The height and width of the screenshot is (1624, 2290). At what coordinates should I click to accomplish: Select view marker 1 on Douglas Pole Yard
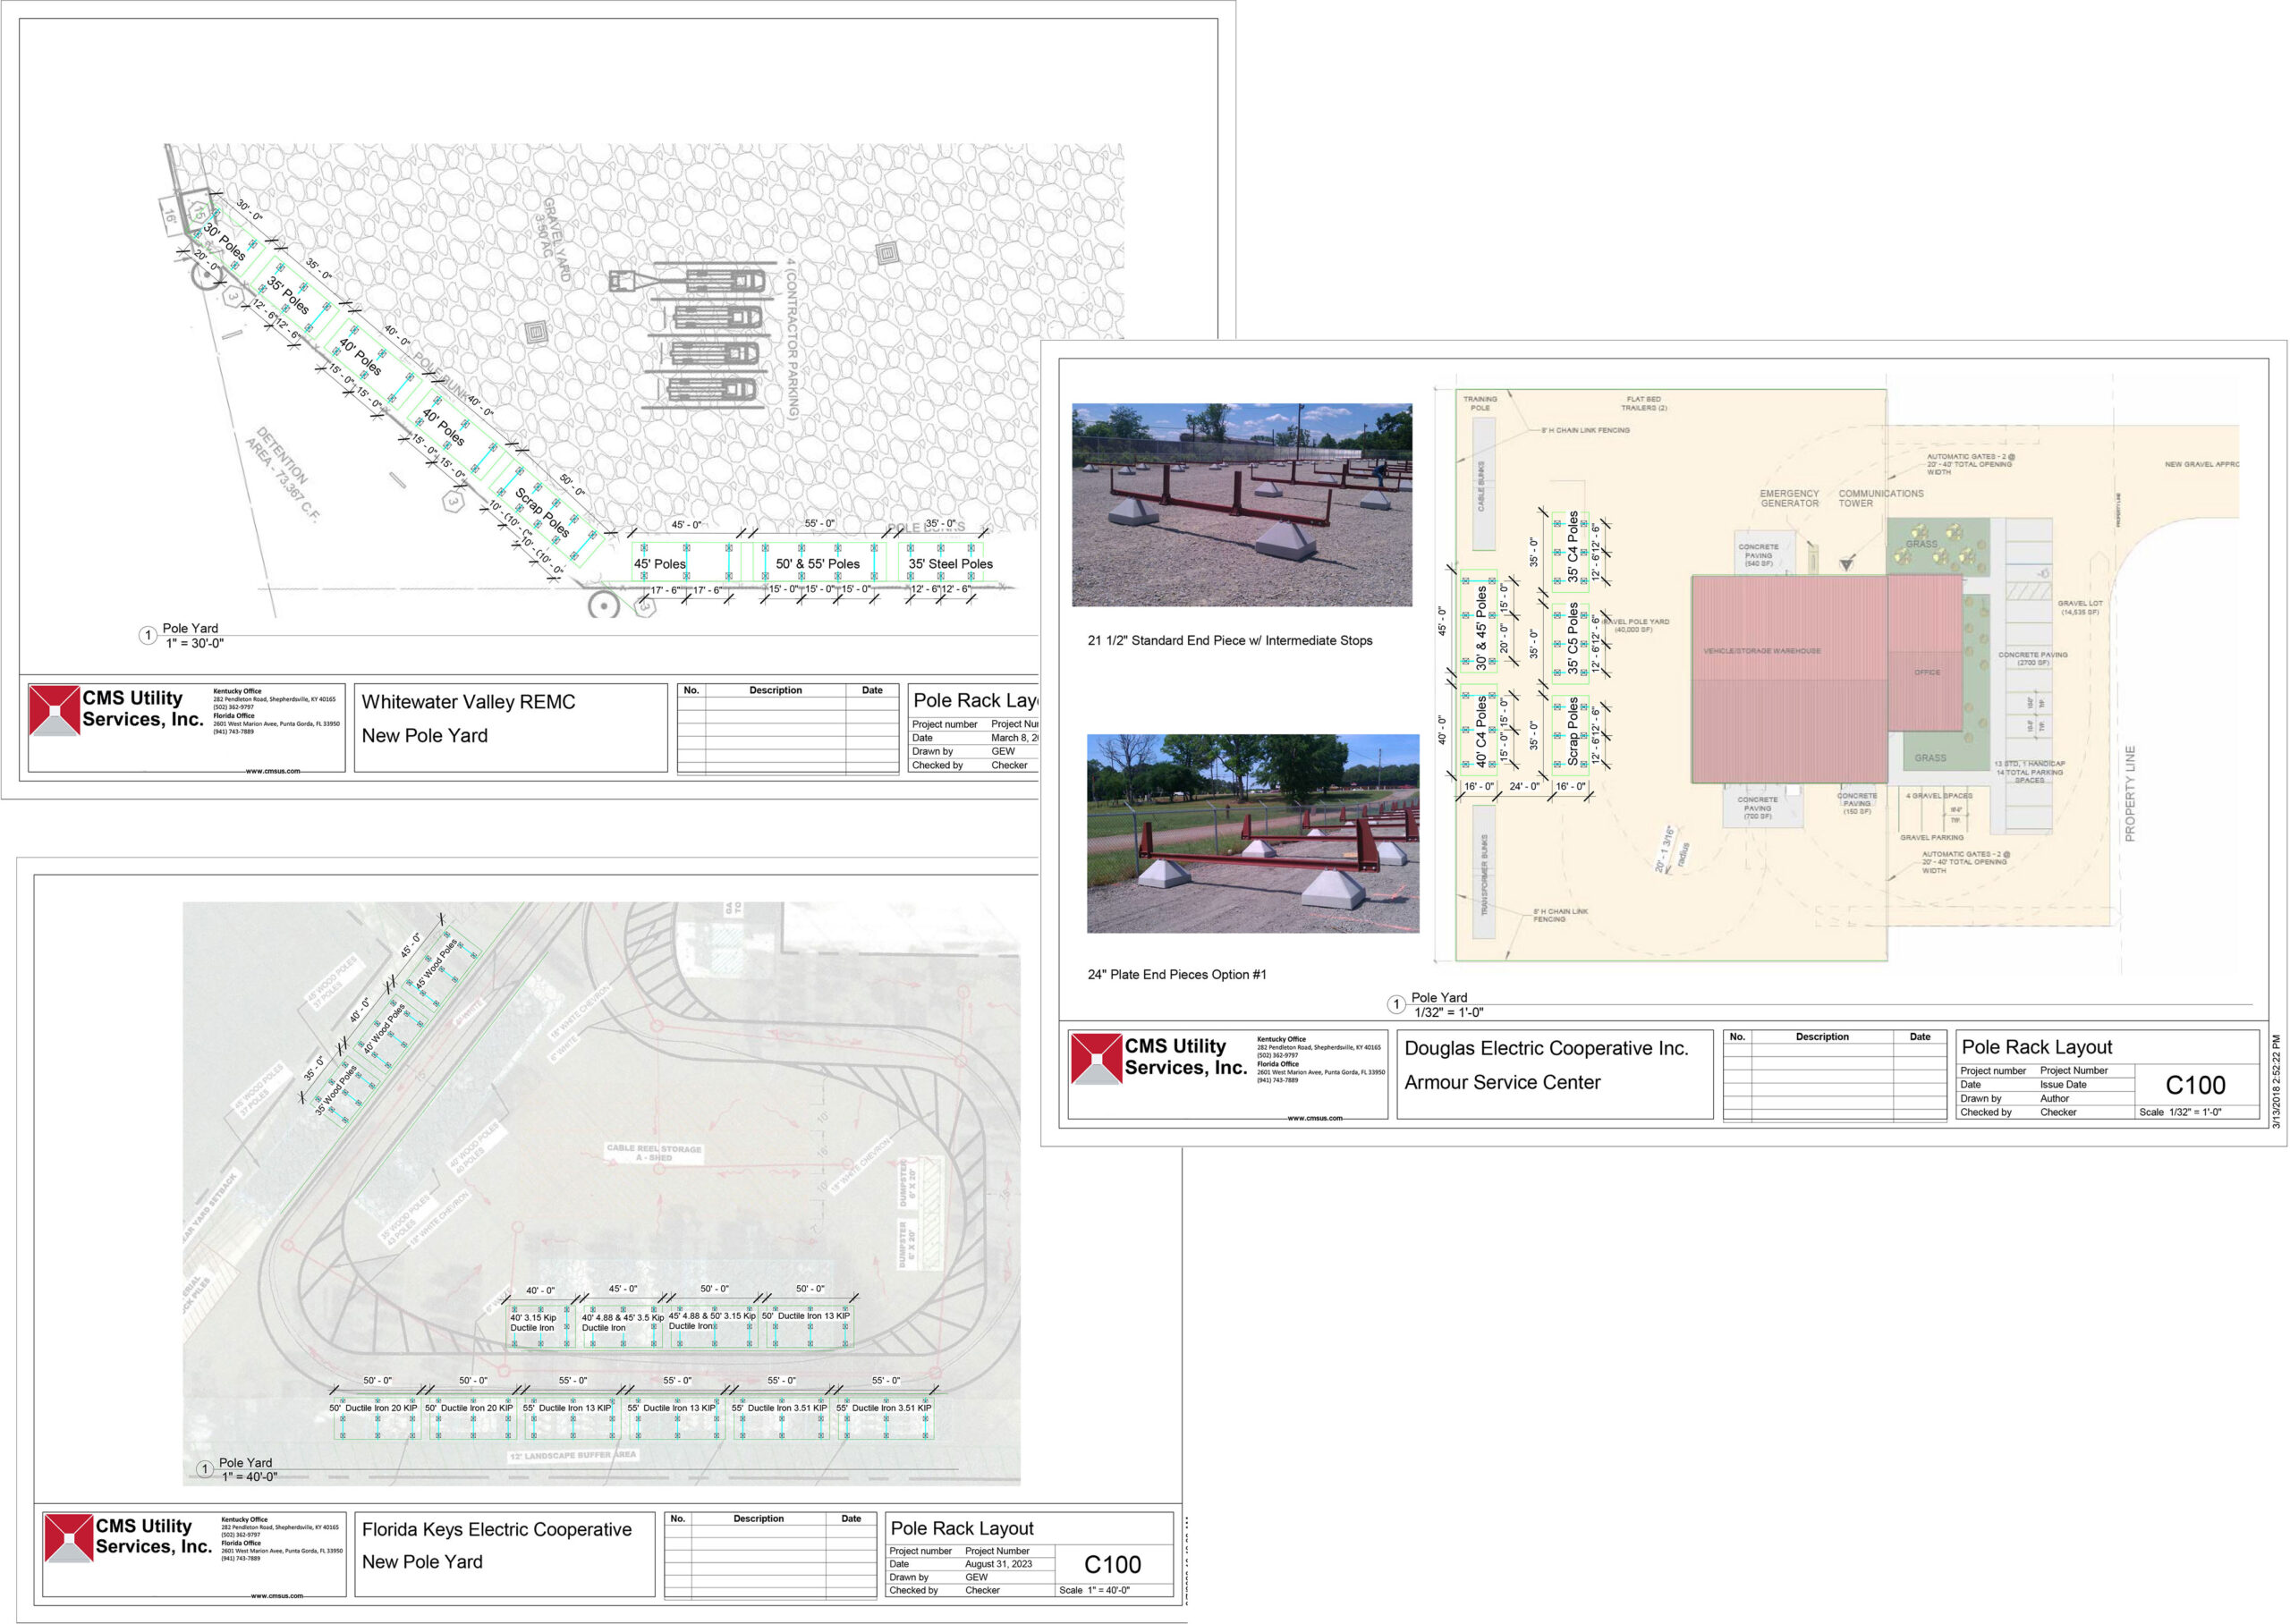click(1397, 1004)
